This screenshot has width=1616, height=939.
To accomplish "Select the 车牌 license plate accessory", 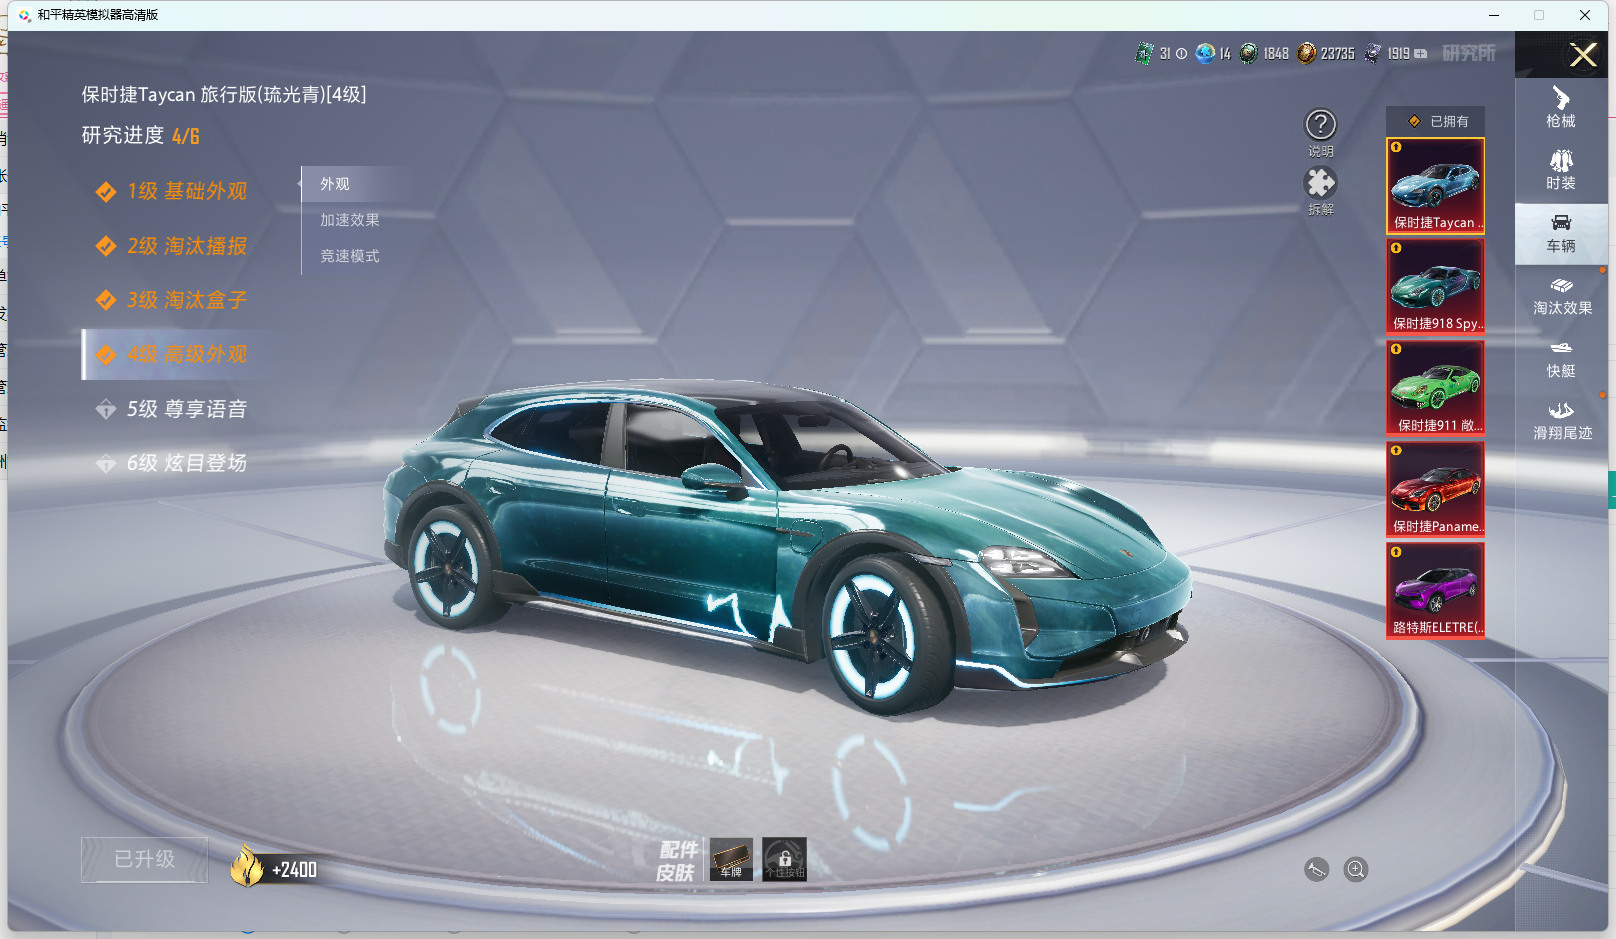I will coord(731,859).
